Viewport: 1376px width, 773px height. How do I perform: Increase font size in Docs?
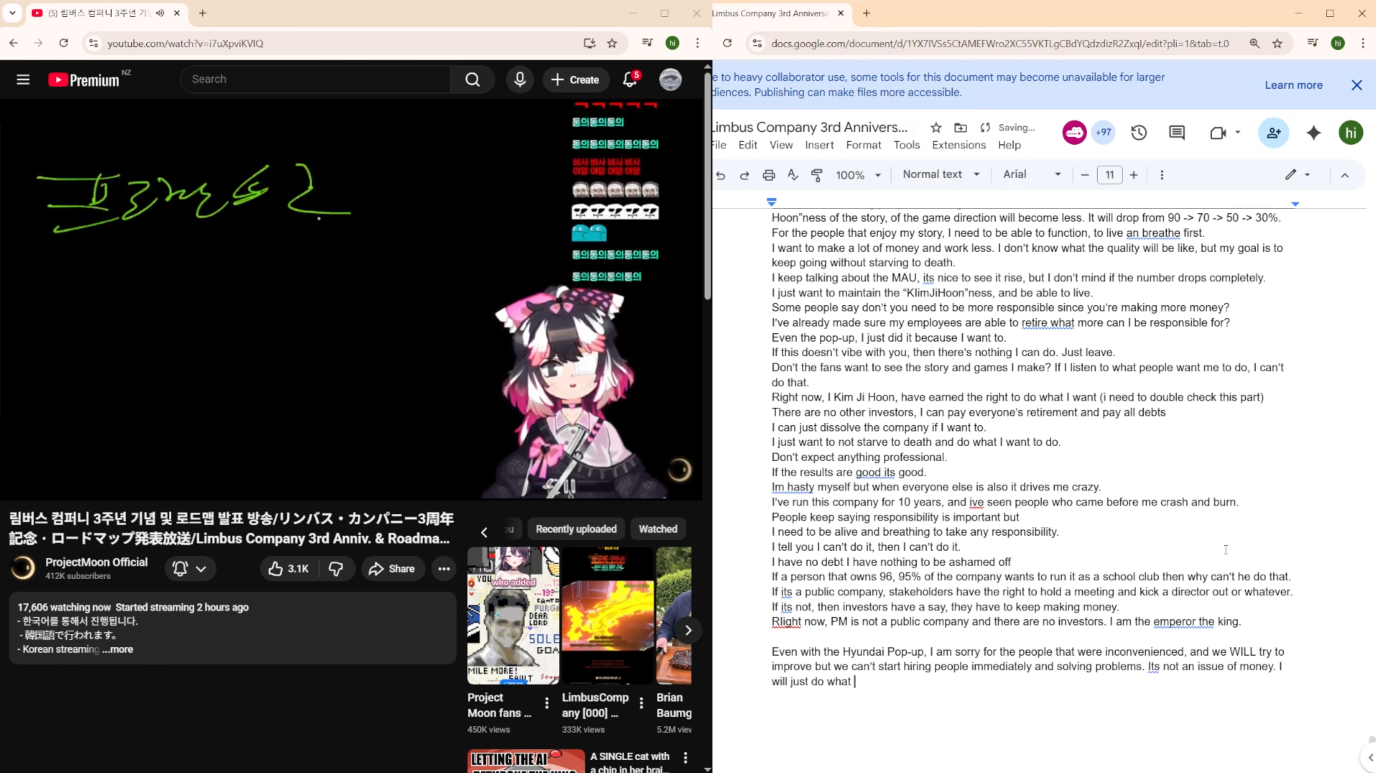1134,175
